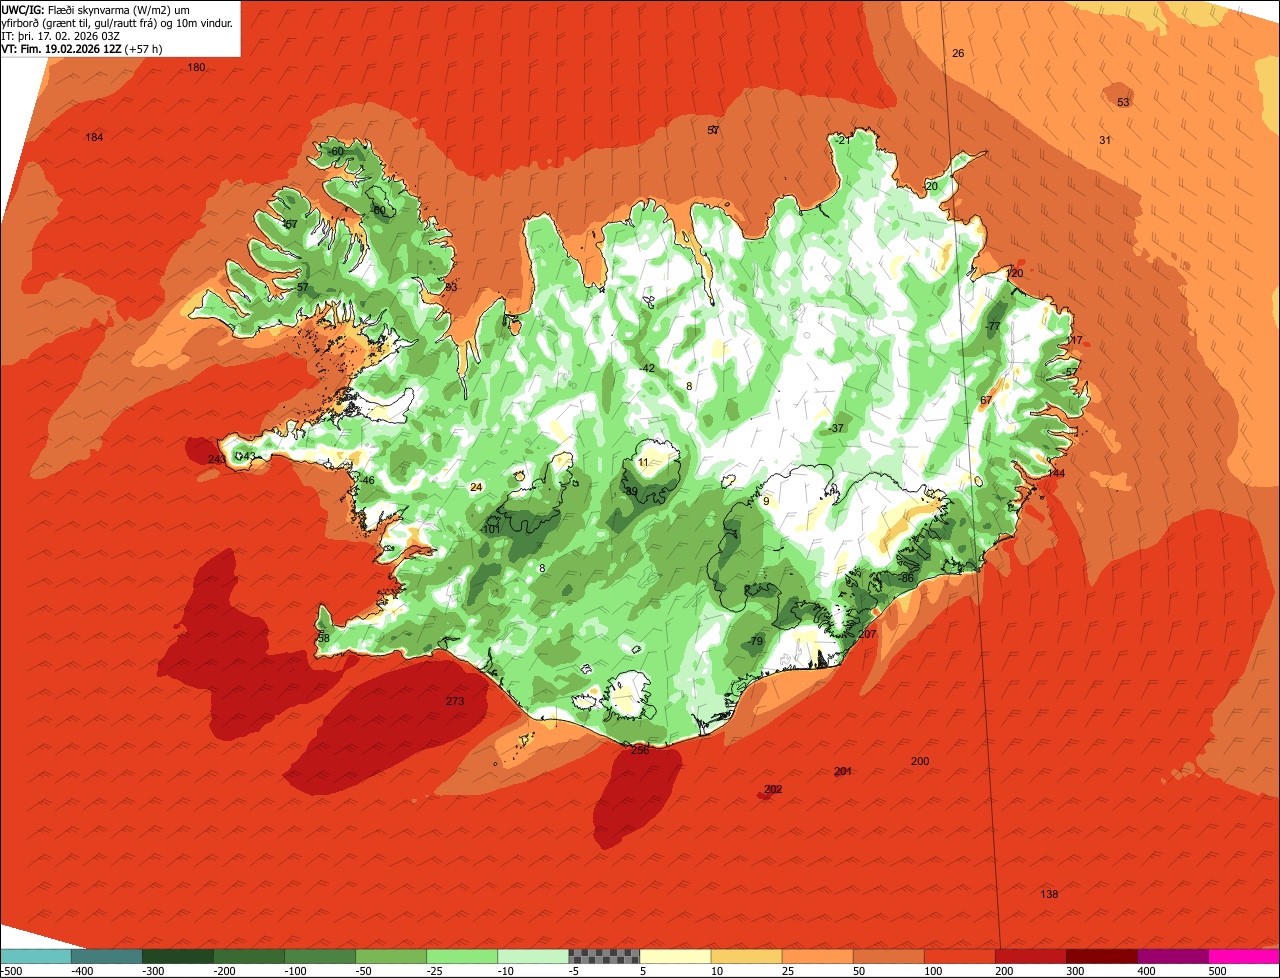Click the value 202 in the southern sea

tap(773, 789)
